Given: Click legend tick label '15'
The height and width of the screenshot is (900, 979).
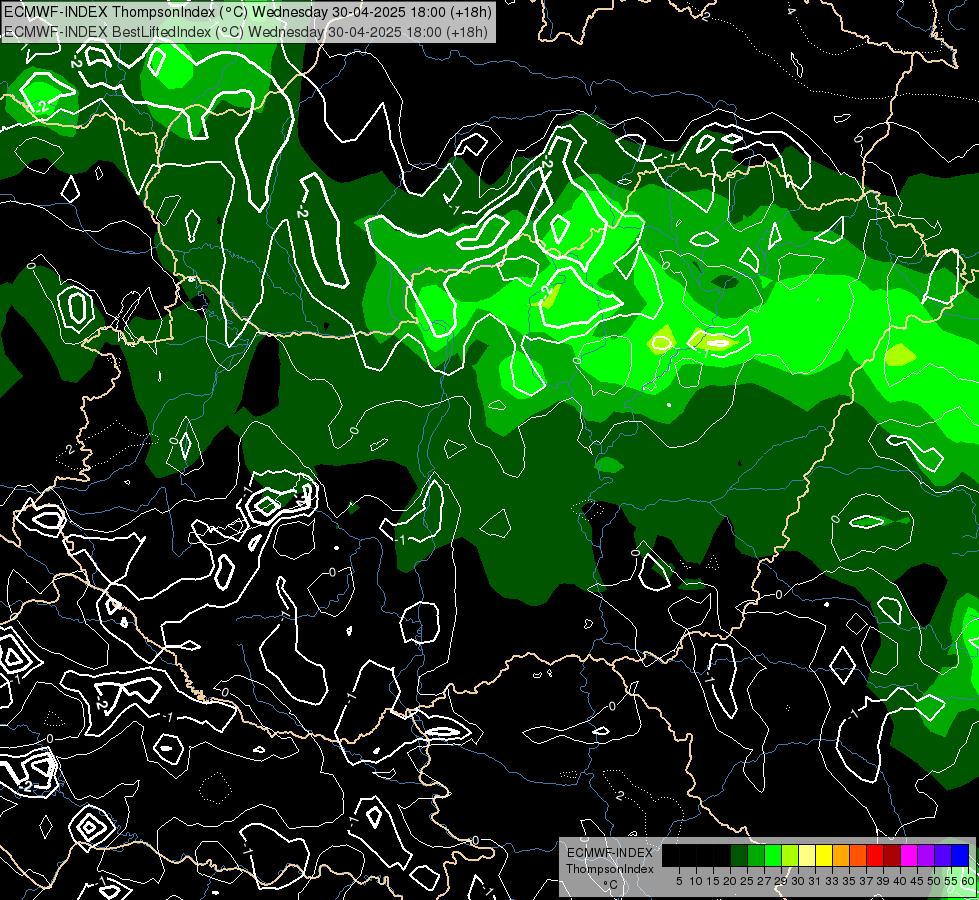Looking at the screenshot, I should (x=713, y=881).
